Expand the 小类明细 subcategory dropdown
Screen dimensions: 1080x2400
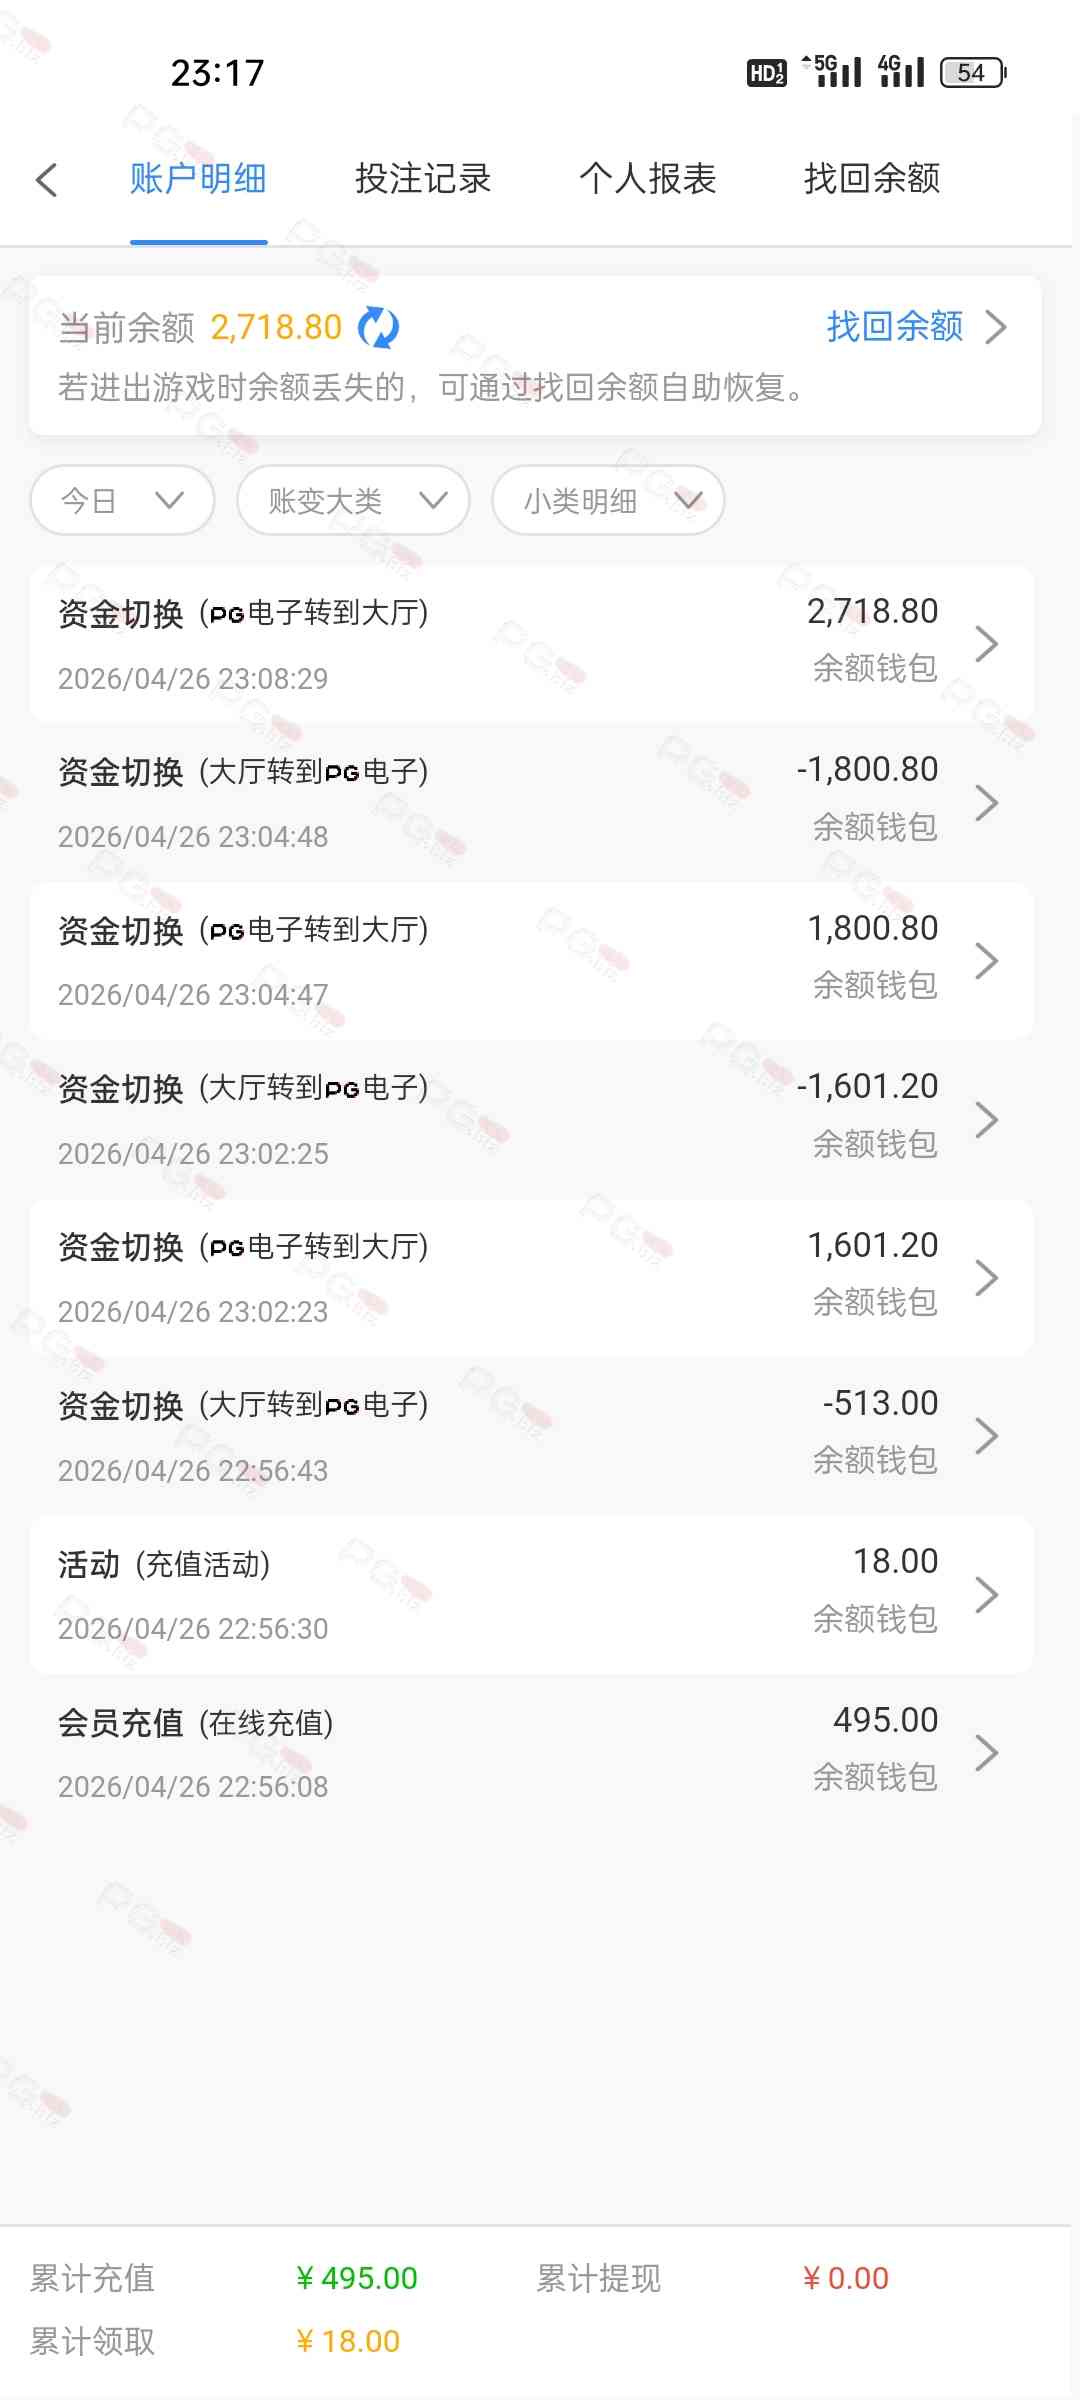pyautogui.click(x=608, y=500)
